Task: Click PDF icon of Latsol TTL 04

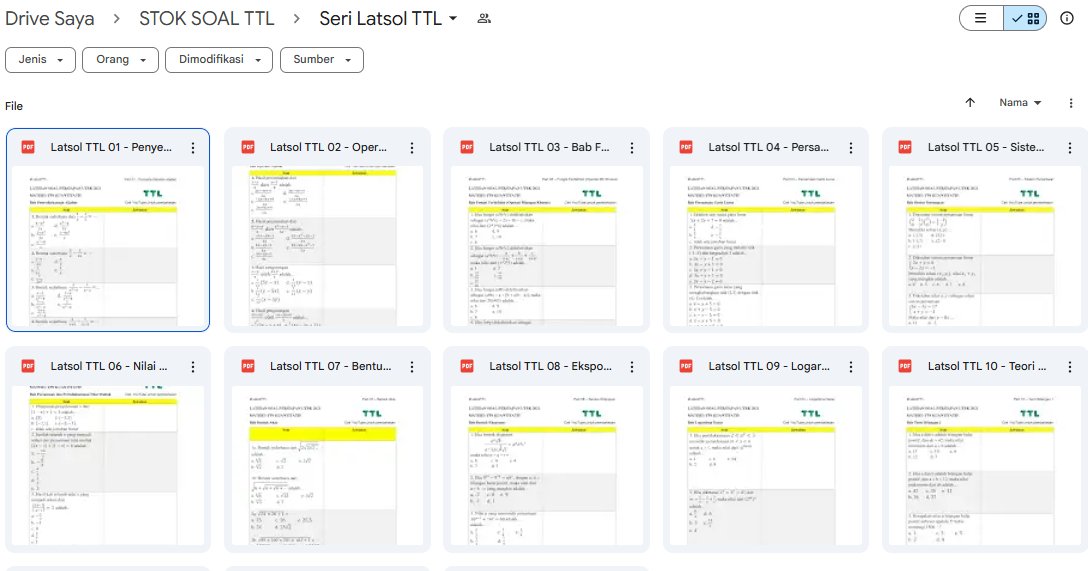Action: pos(686,147)
